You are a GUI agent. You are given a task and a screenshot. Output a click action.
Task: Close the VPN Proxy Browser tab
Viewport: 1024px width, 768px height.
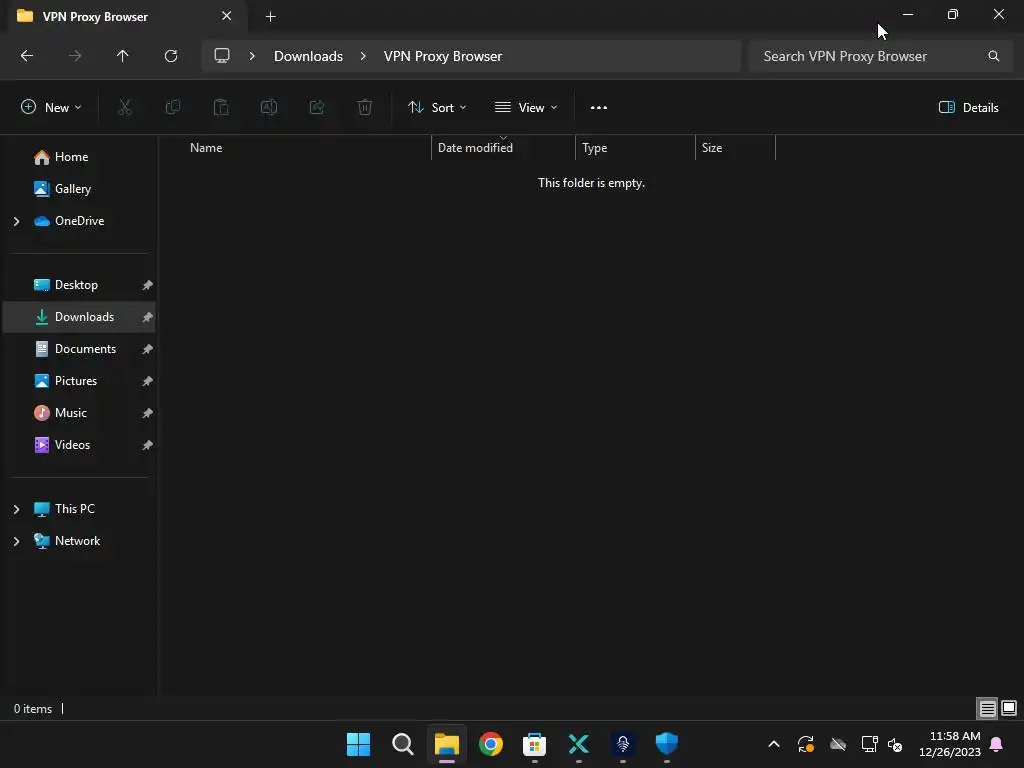[227, 16]
